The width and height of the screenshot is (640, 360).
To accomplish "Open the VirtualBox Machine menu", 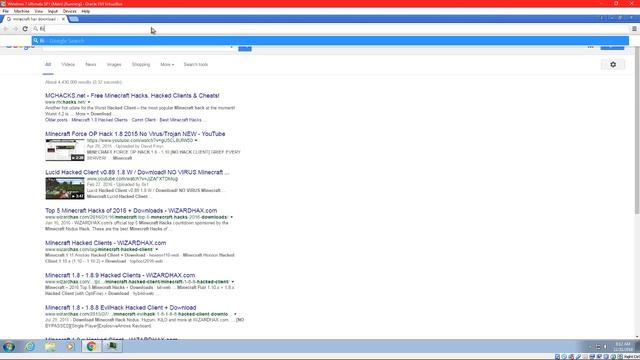I will click(22, 11).
